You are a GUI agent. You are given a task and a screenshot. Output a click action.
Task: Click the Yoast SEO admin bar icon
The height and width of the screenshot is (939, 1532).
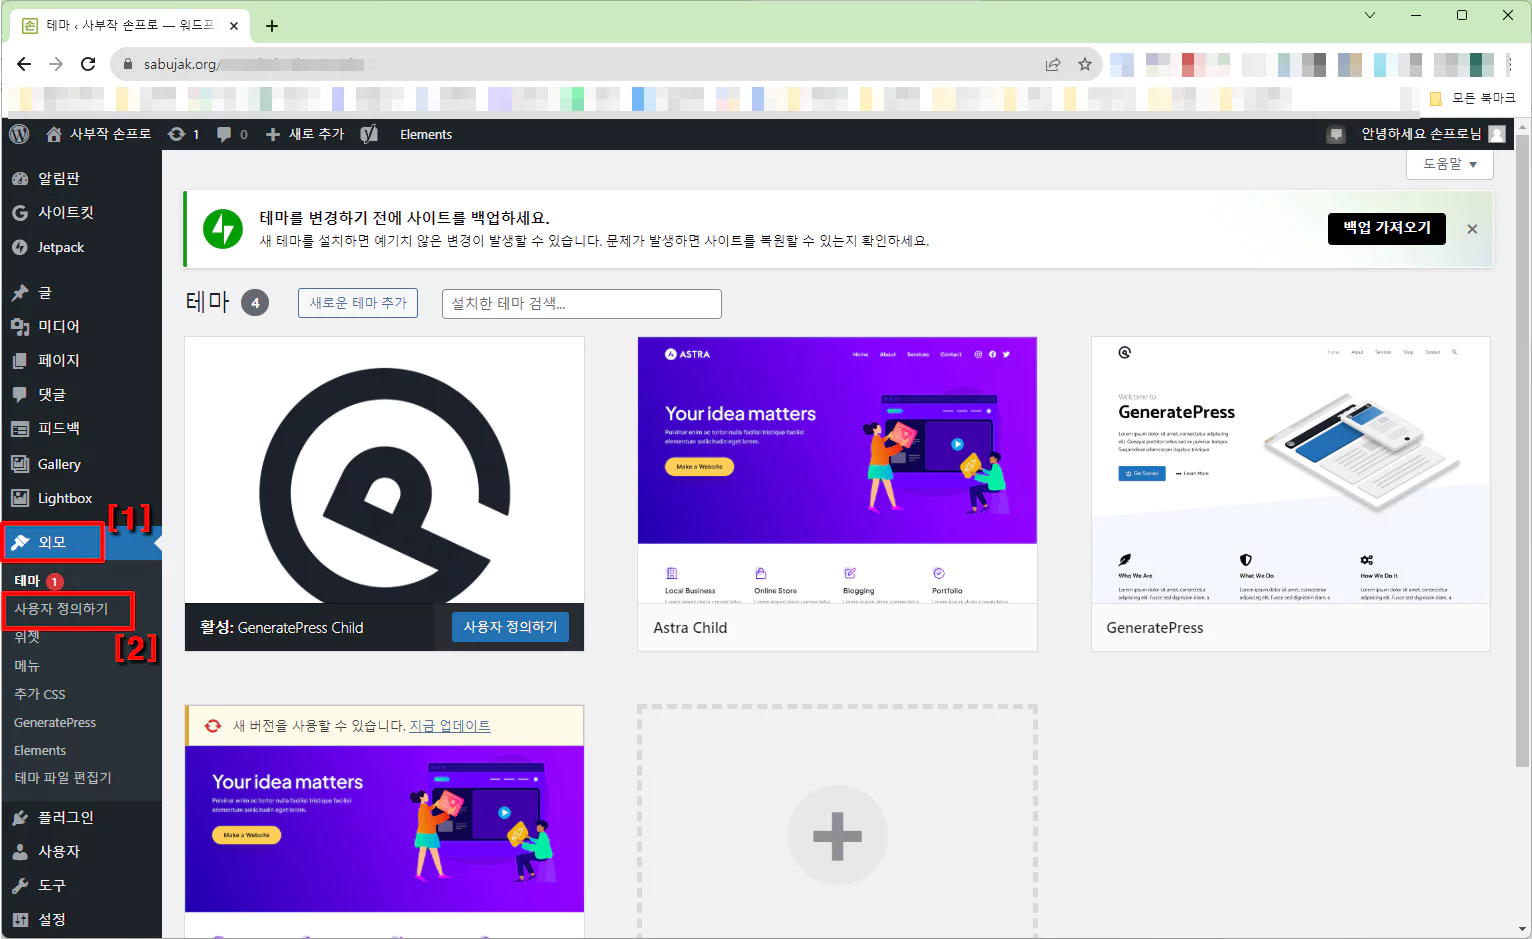[369, 134]
